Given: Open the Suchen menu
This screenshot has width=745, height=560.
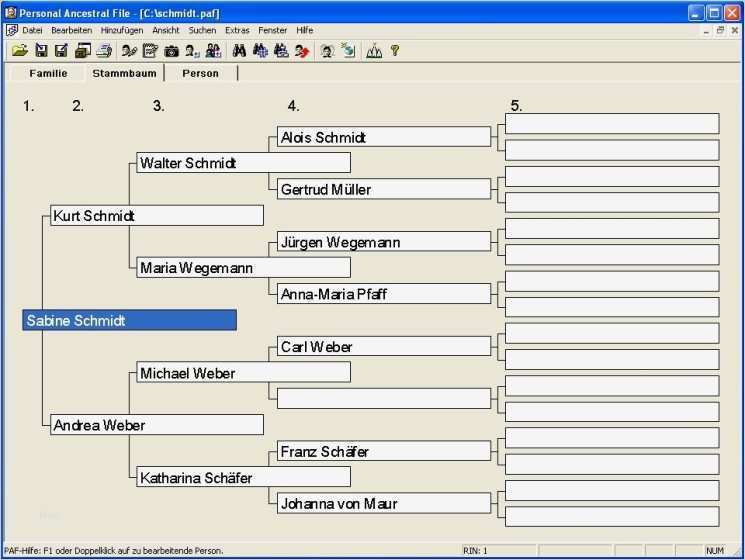Looking at the screenshot, I should pyautogui.click(x=202, y=30).
